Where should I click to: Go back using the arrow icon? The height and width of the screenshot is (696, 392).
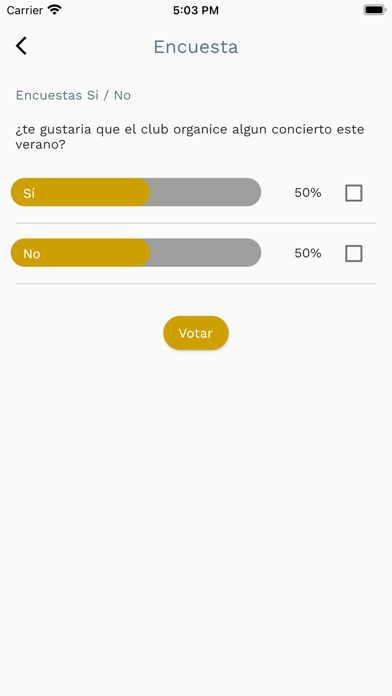pyautogui.click(x=21, y=46)
